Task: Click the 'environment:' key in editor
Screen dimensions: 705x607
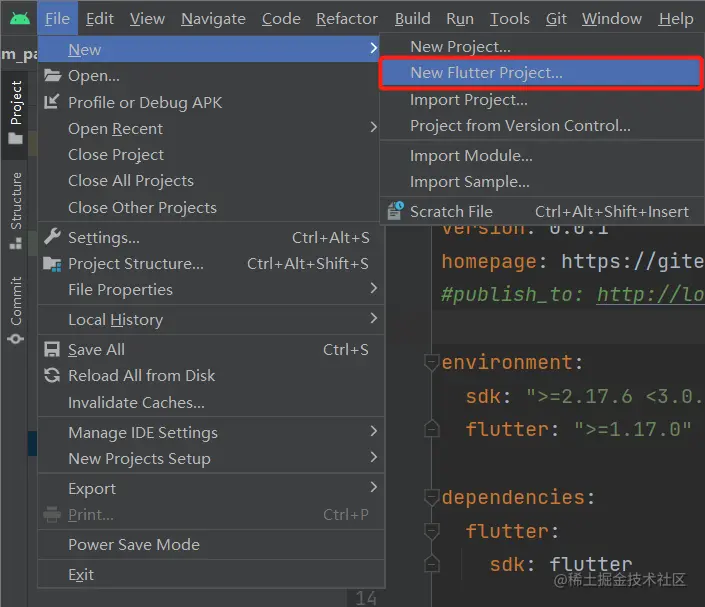Action: 512,362
